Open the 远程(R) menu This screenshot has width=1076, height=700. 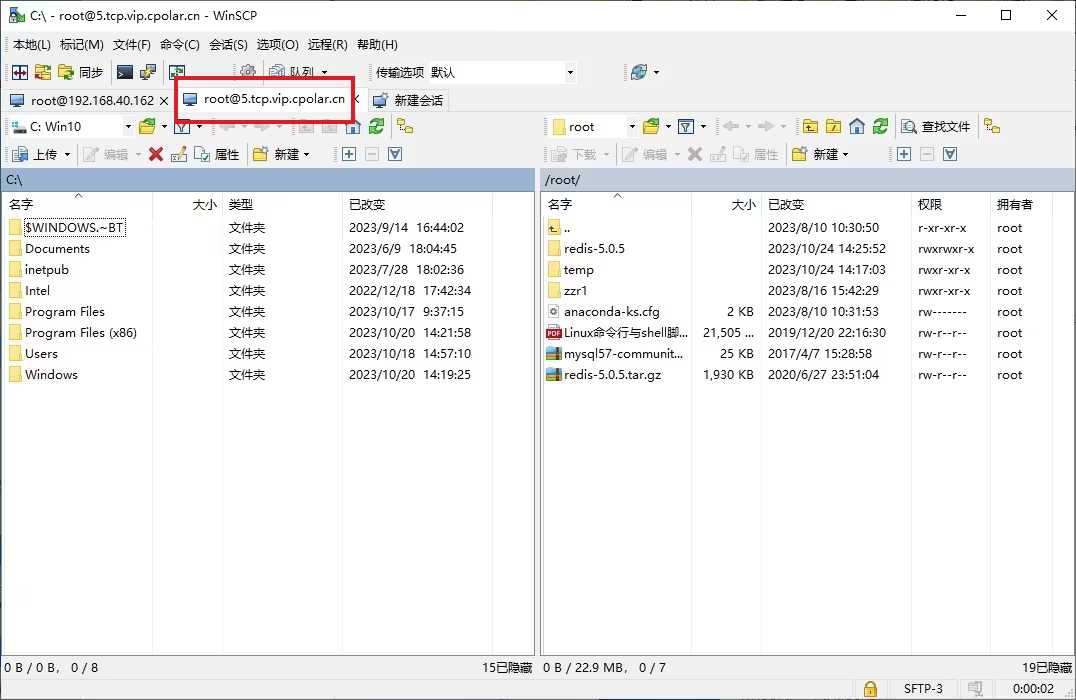pos(327,45)
